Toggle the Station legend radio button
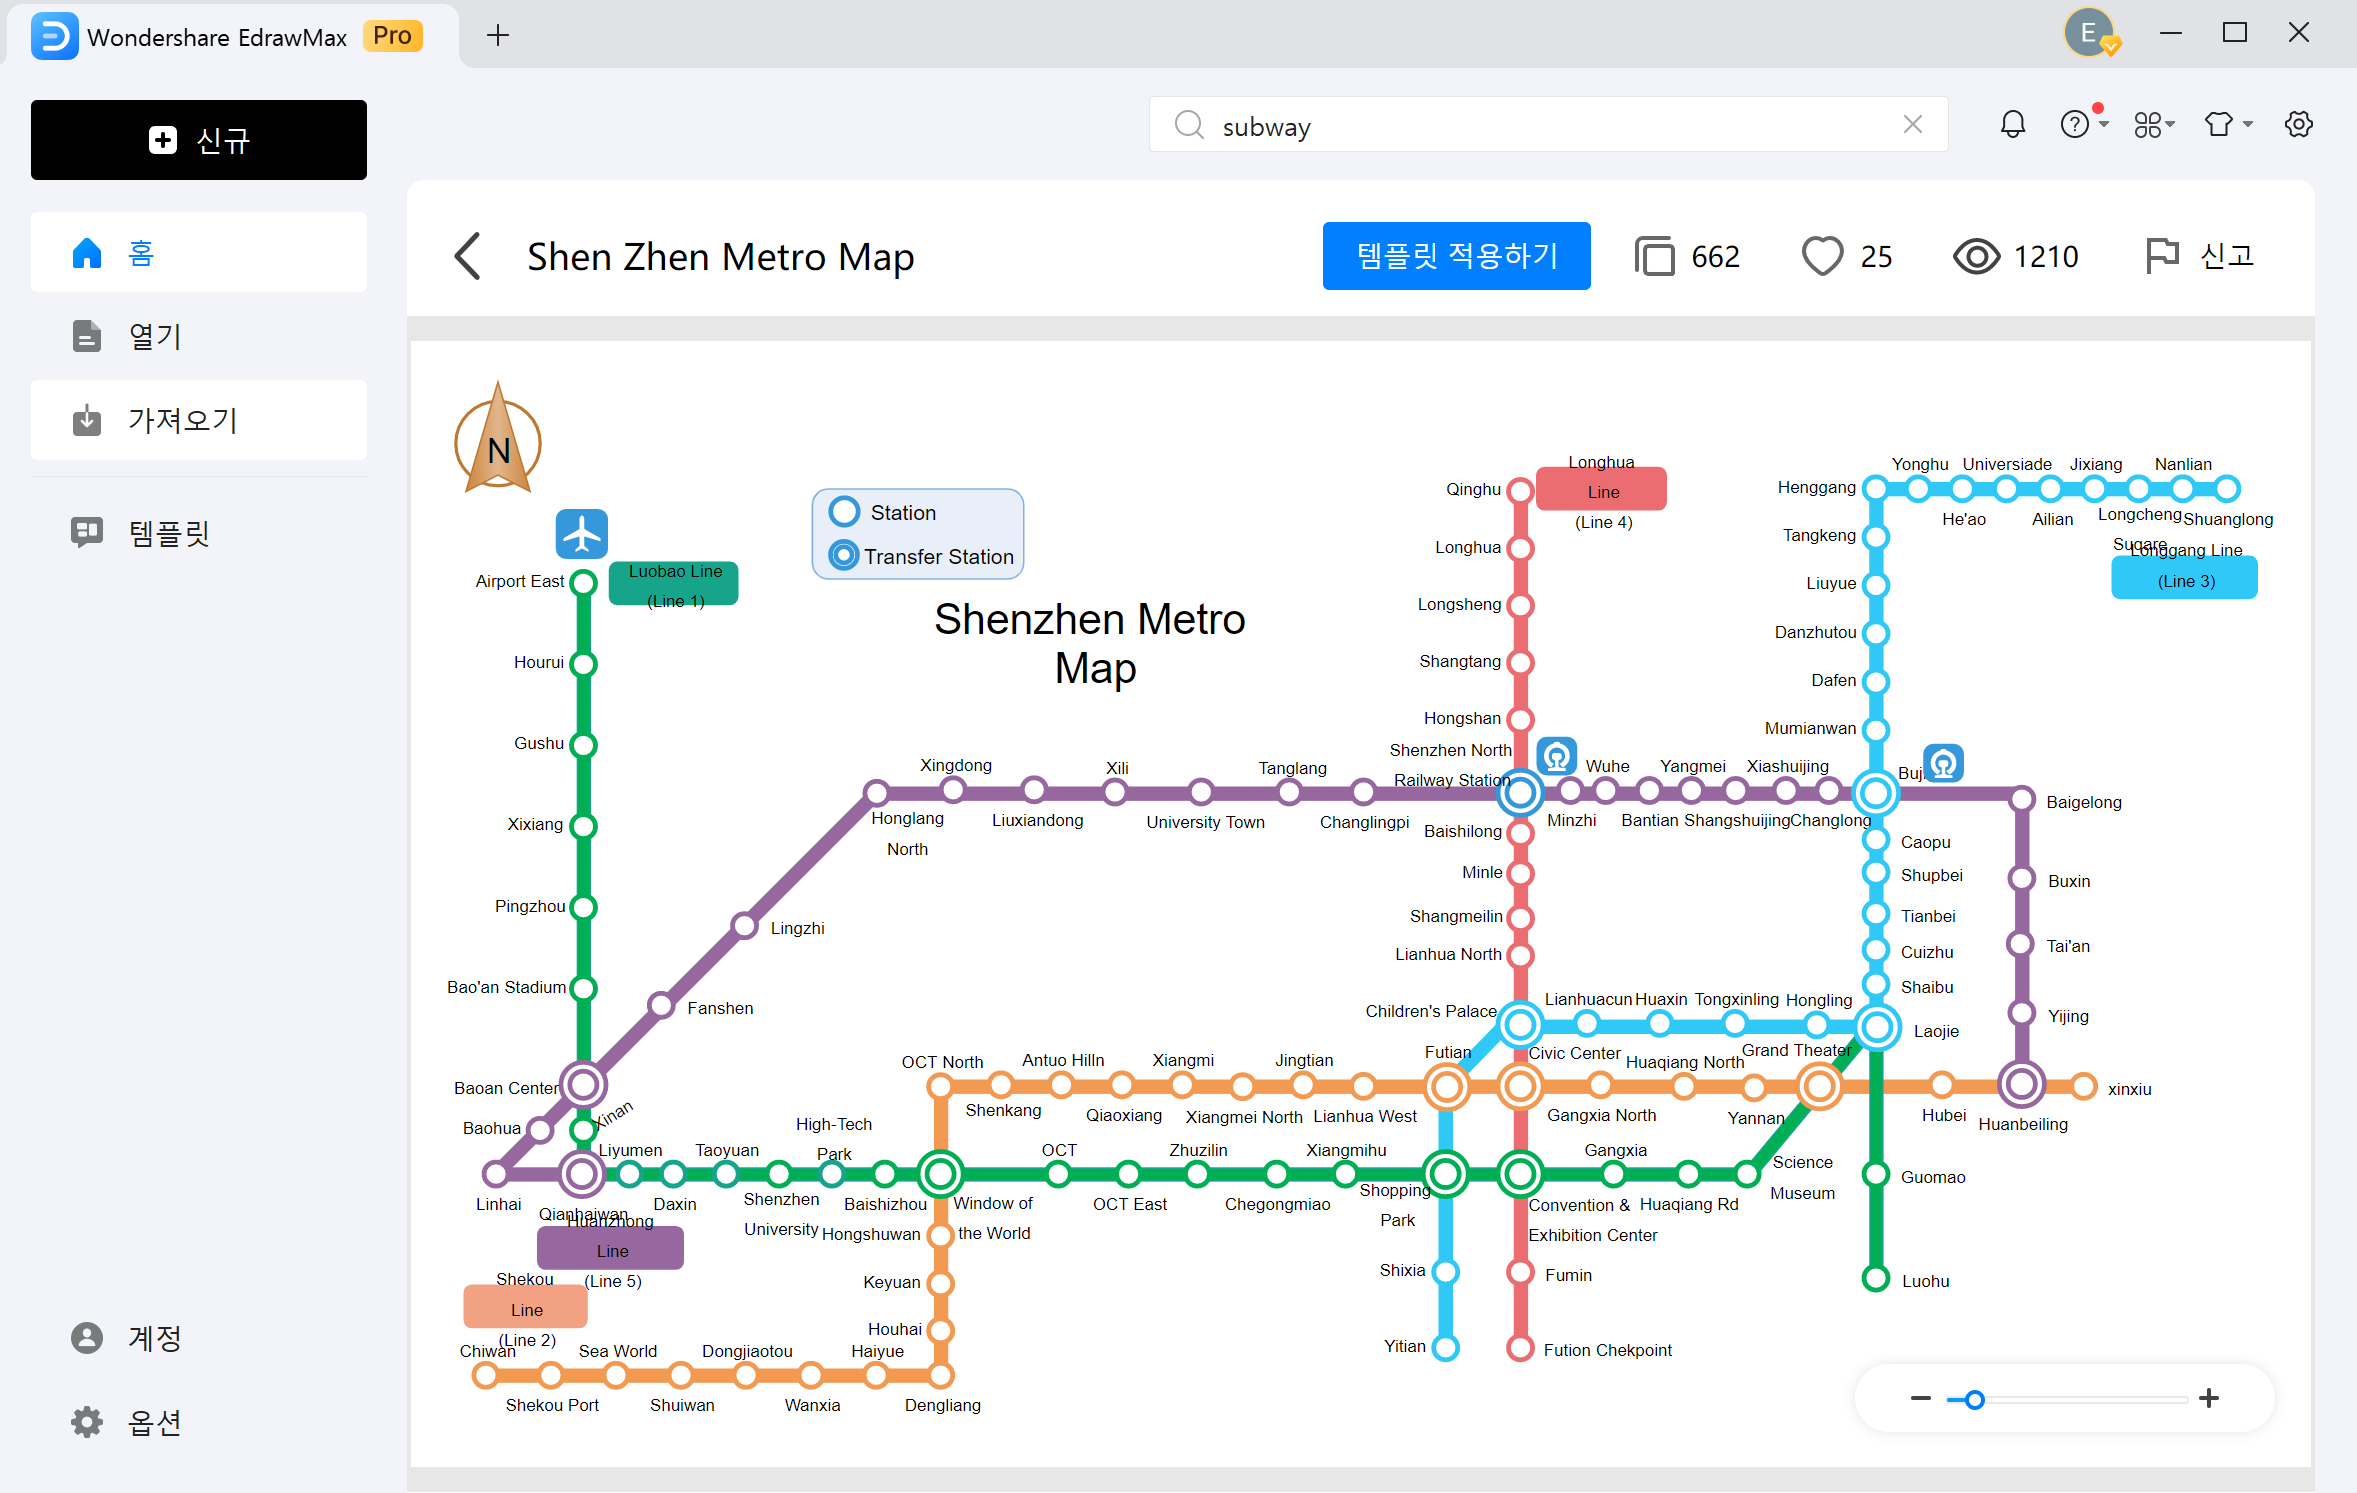 point(844,512)
